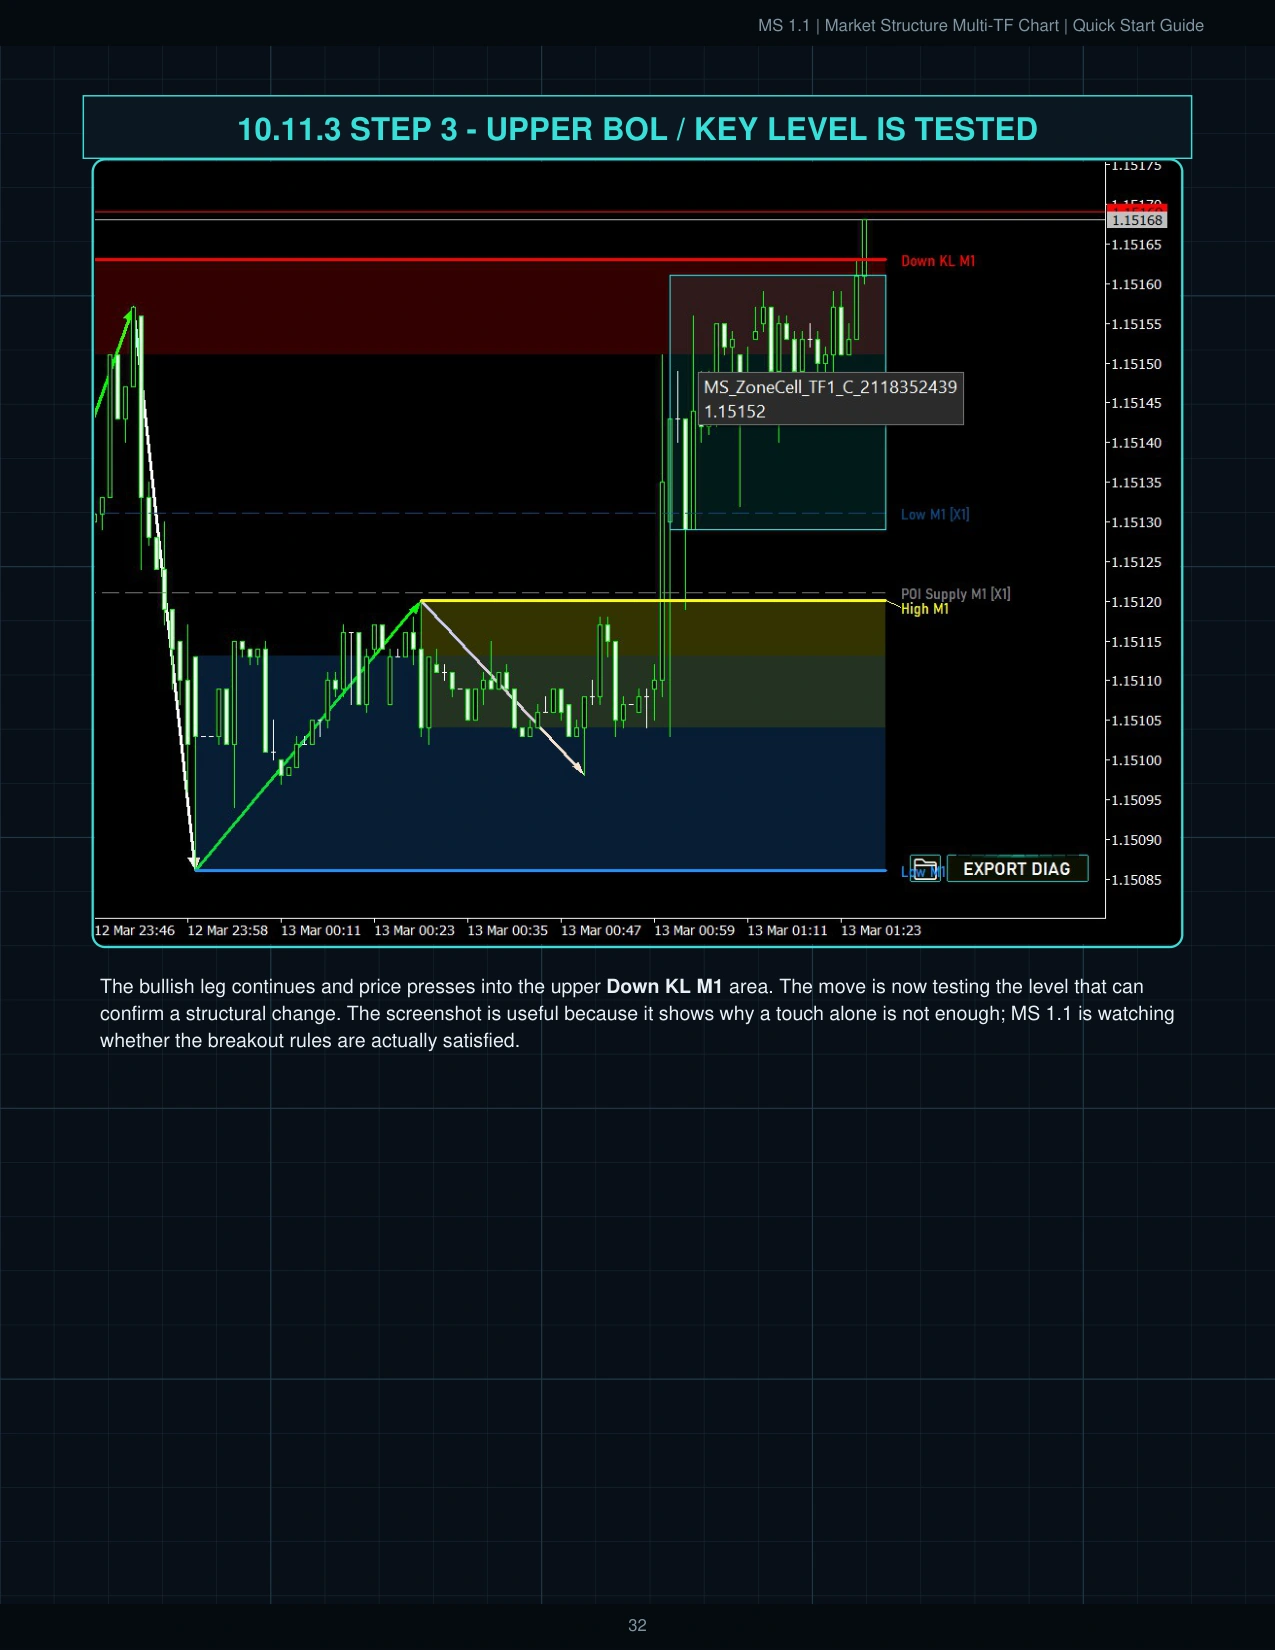Click the 1.15085 price axis label
This screenshot has height=1650, width=1275.
1137,880
